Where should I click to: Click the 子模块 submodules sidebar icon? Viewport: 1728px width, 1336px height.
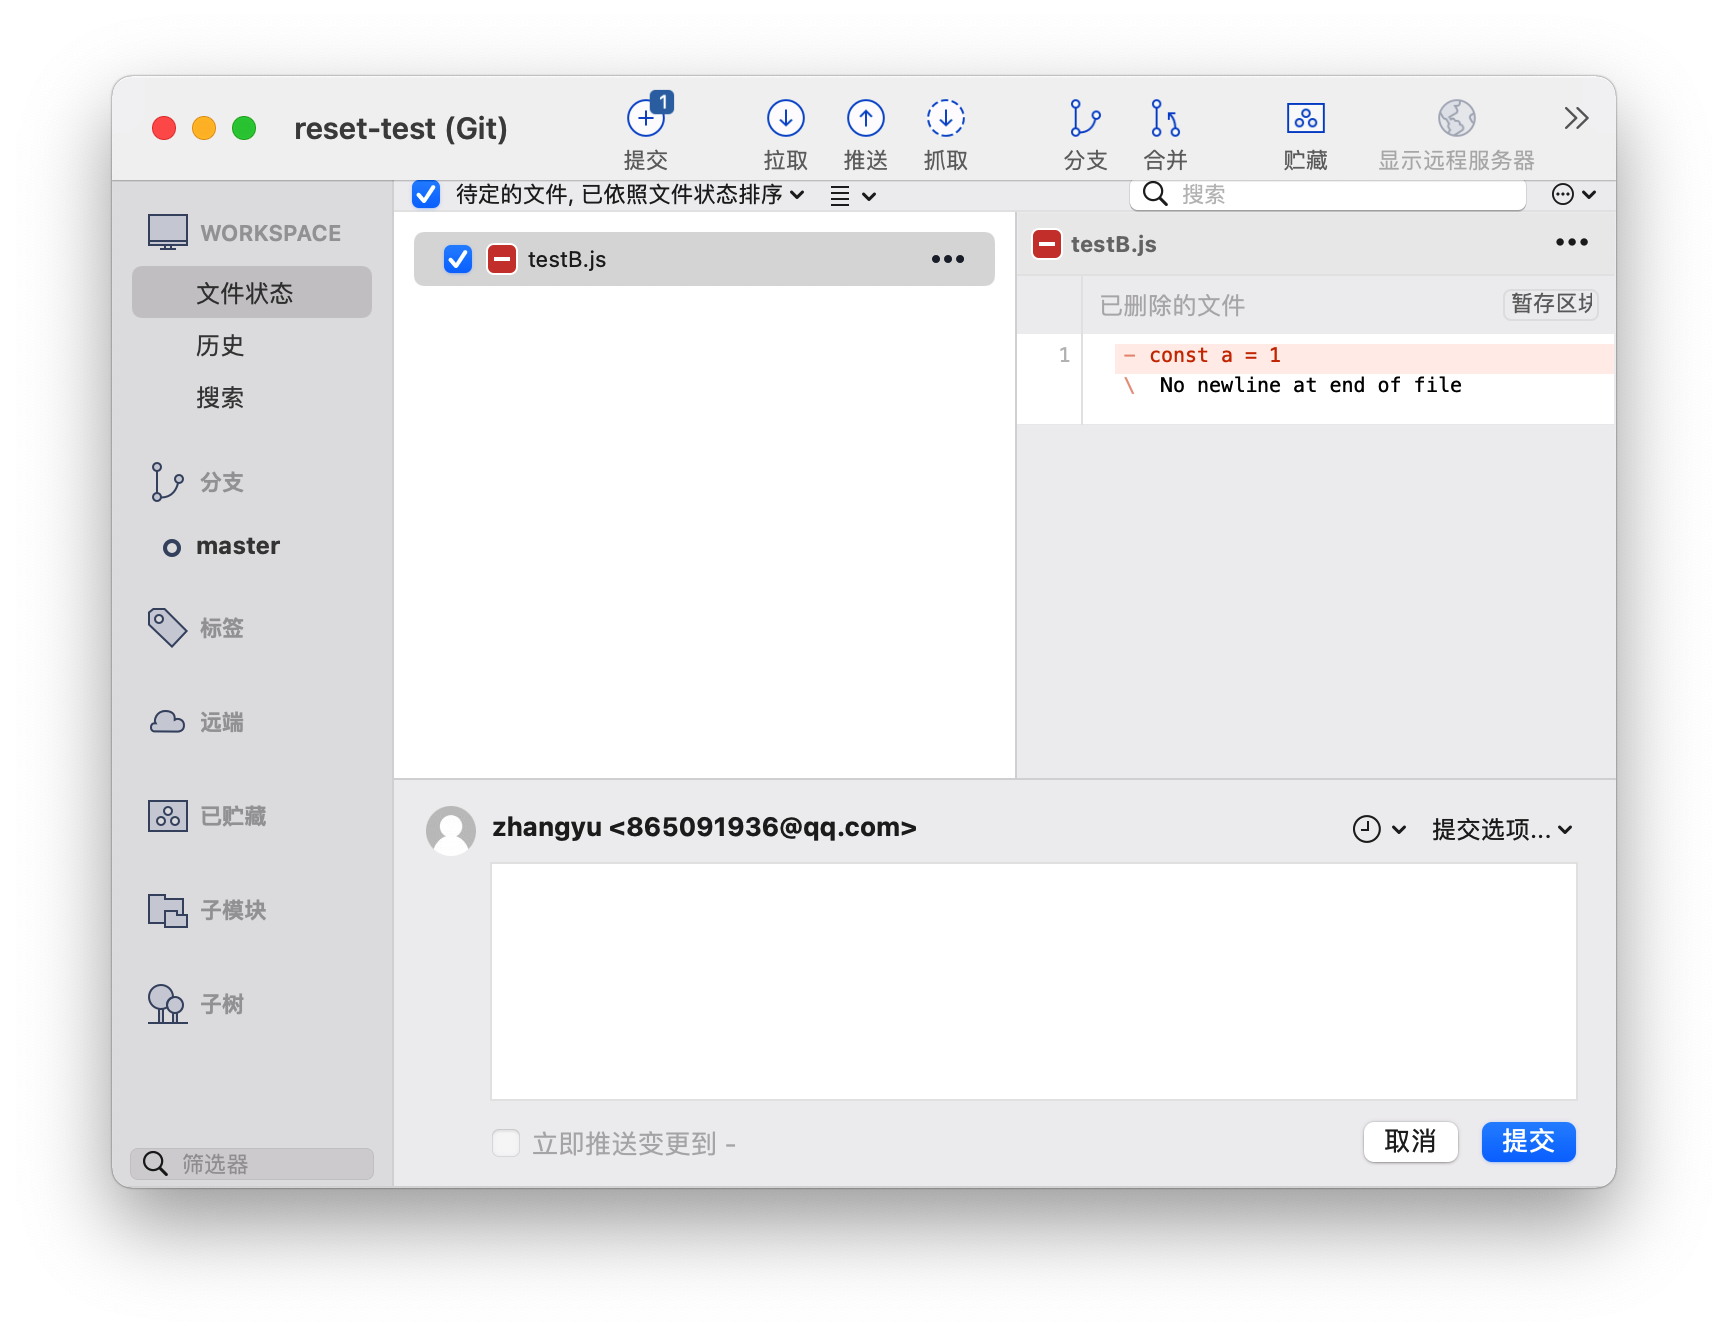(168, 910)
